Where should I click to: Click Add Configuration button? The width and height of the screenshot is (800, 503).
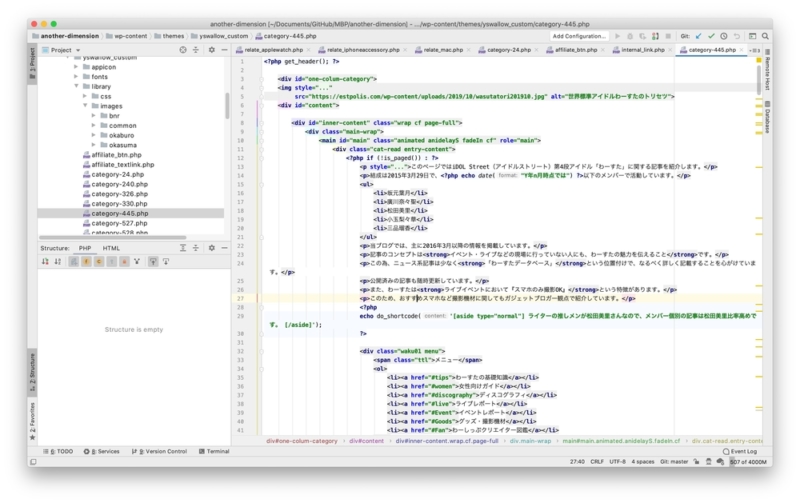coord(579,36)
